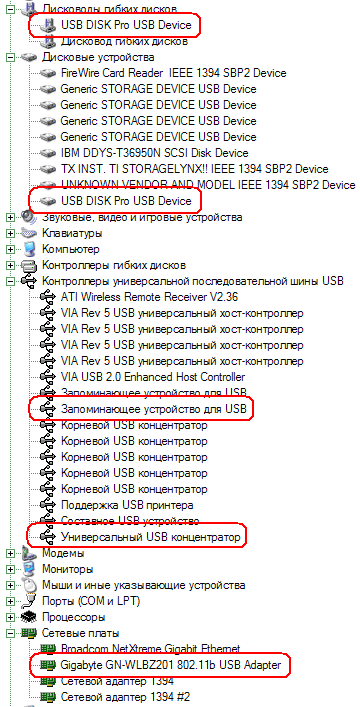Click the port icon beside Порты (COM и LPT)

(x=28, y=601)
